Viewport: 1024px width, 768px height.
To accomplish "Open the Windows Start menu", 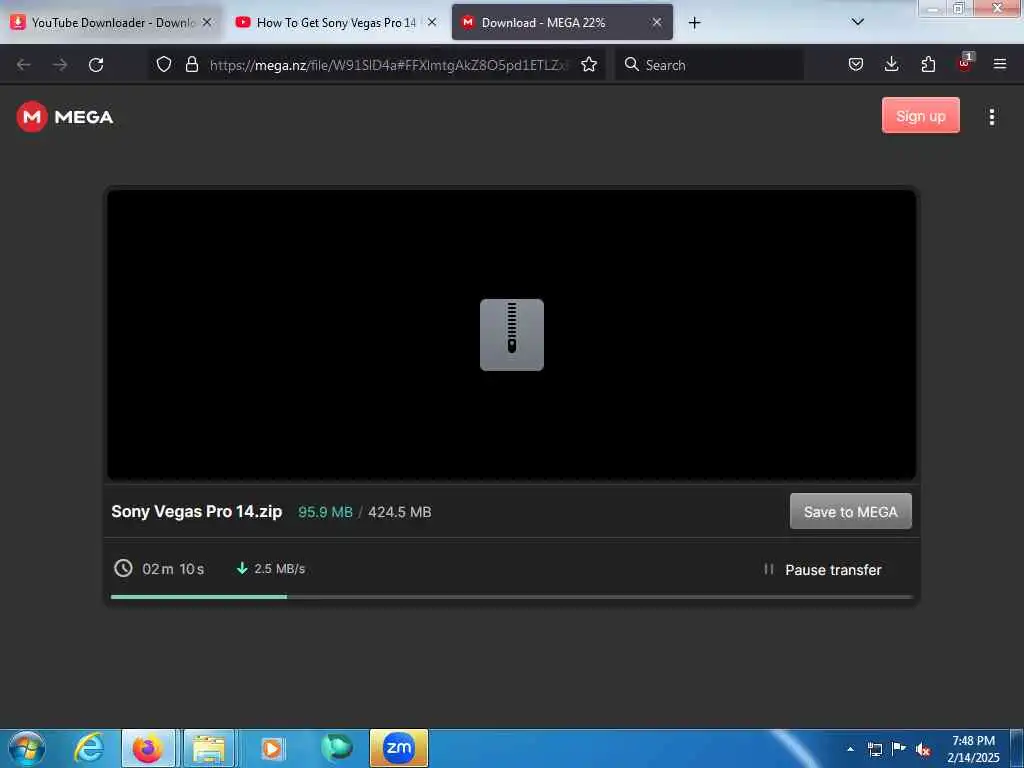I will [27, 748].
